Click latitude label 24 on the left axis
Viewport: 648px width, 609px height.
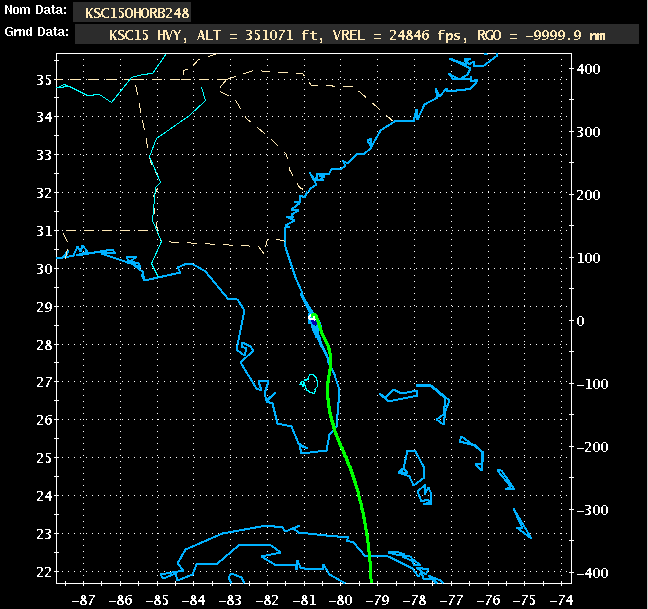[44, 496]
